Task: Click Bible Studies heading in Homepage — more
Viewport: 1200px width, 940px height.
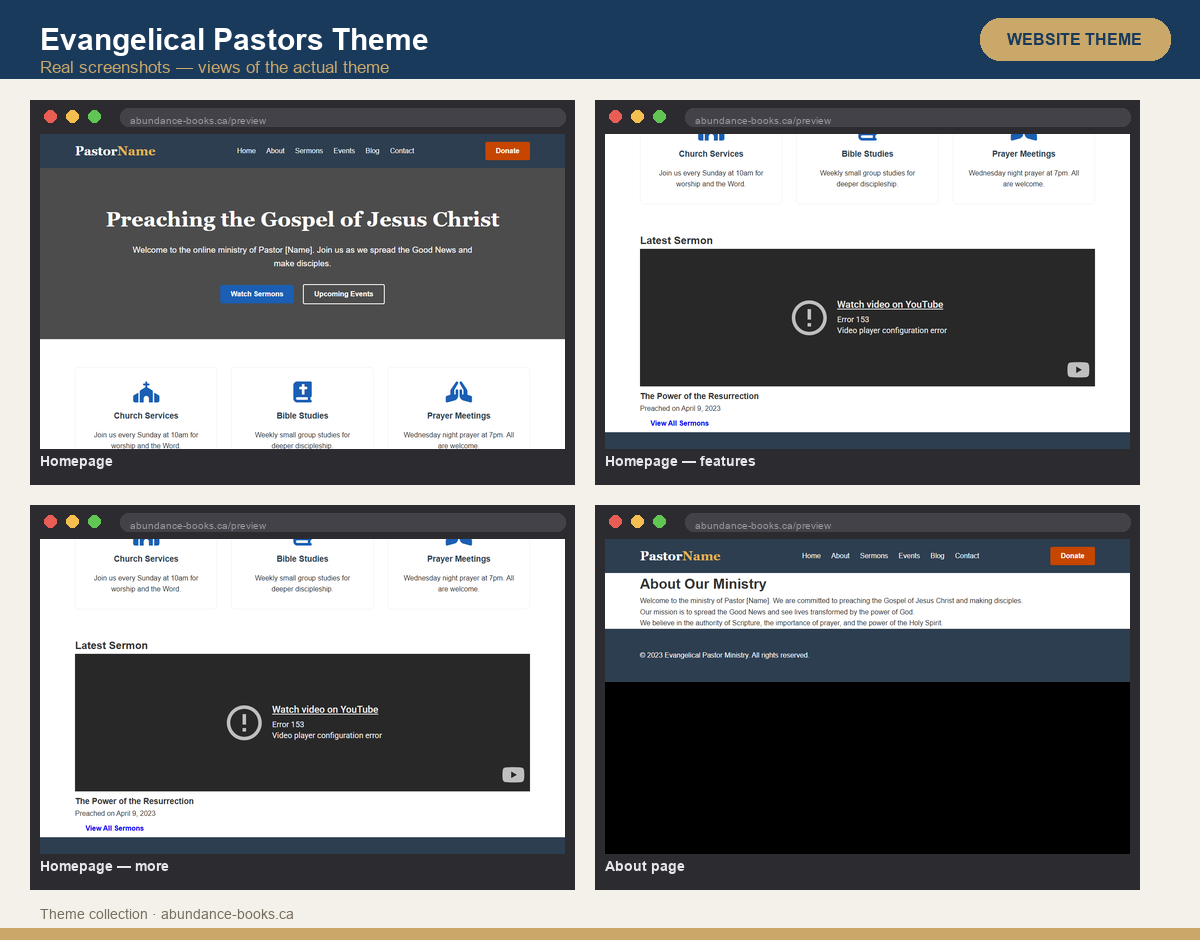Action: [x=302, y=559]
